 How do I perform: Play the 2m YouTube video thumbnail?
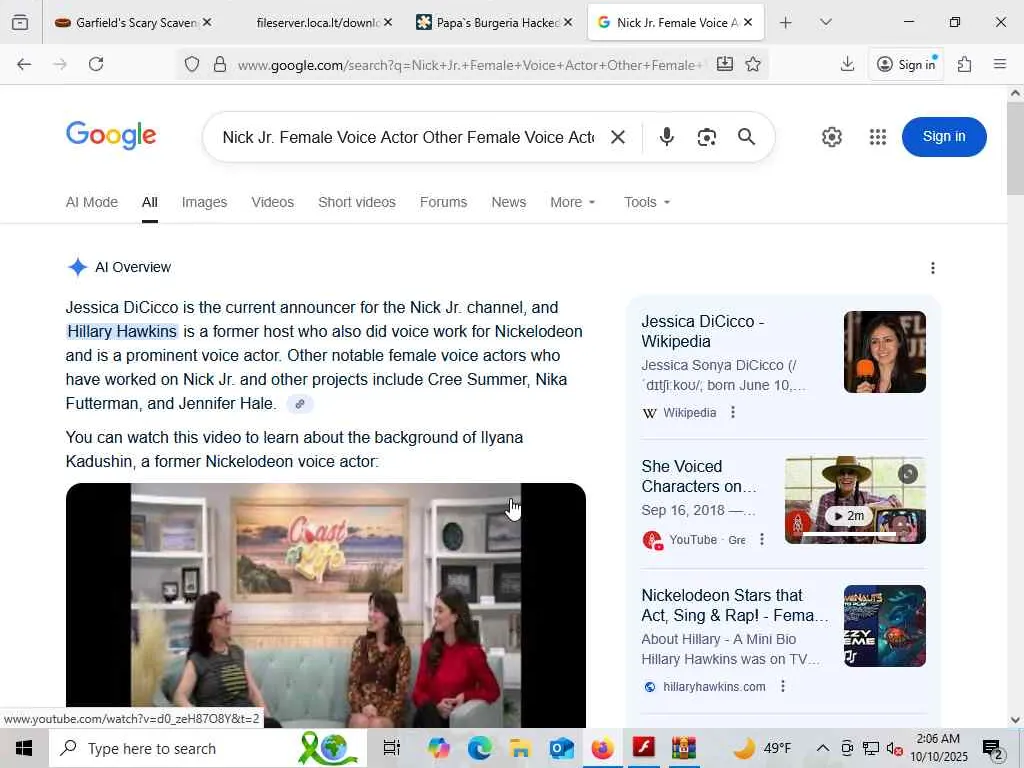(855, 500)
